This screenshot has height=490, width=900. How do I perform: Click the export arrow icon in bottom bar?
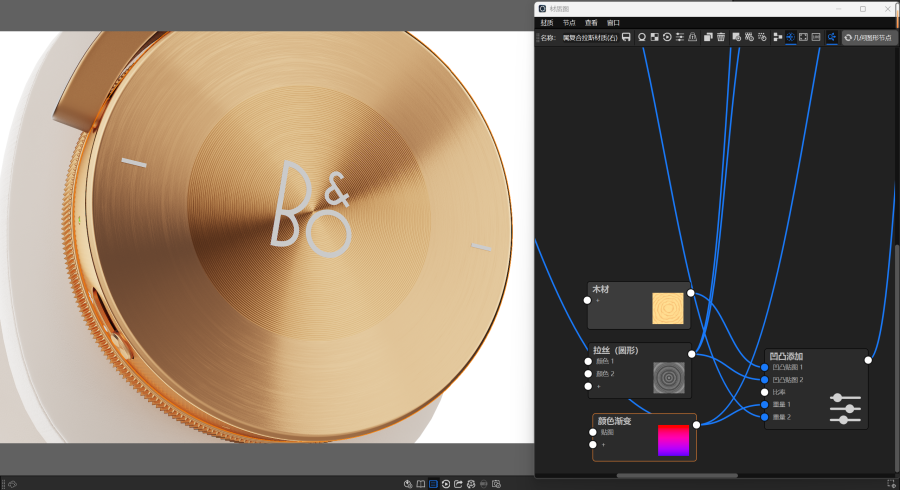(x=459, y=484)
